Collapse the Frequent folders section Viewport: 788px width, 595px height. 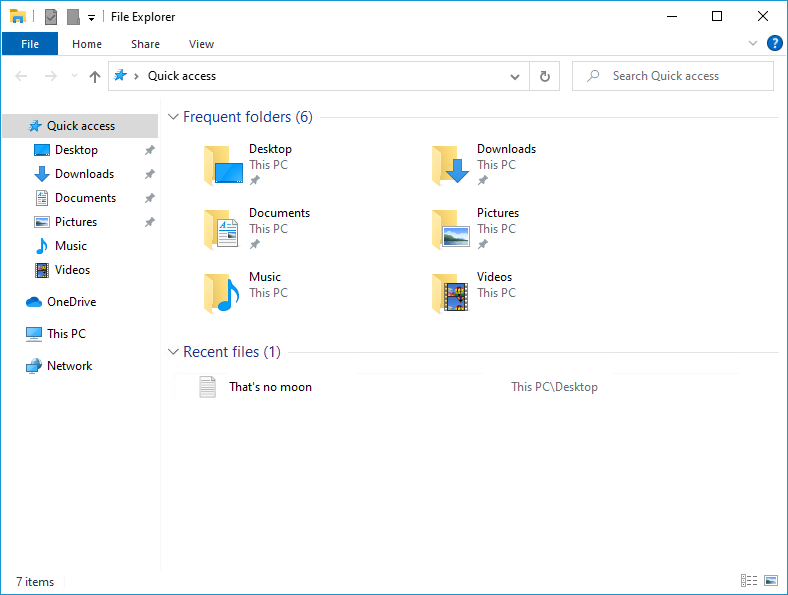click(173, 117)
